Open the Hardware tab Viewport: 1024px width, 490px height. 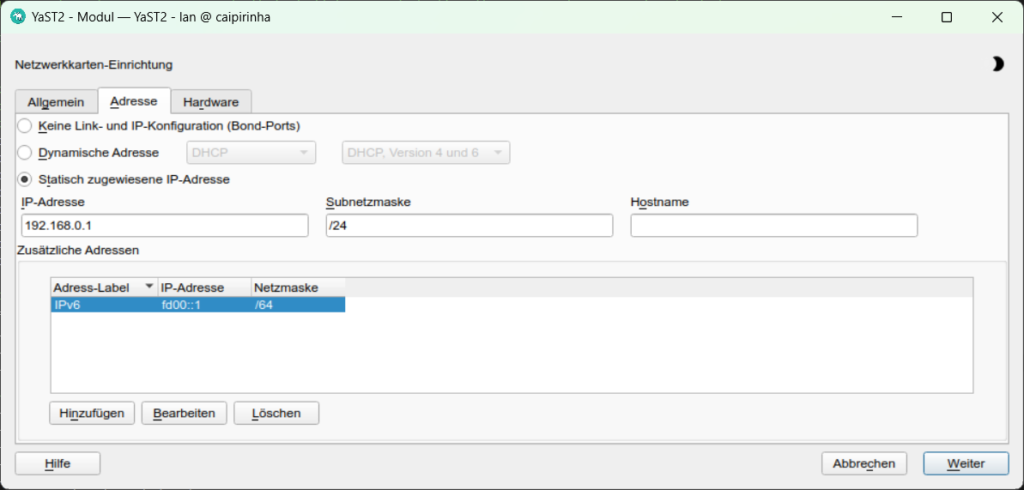coord(210,102)
